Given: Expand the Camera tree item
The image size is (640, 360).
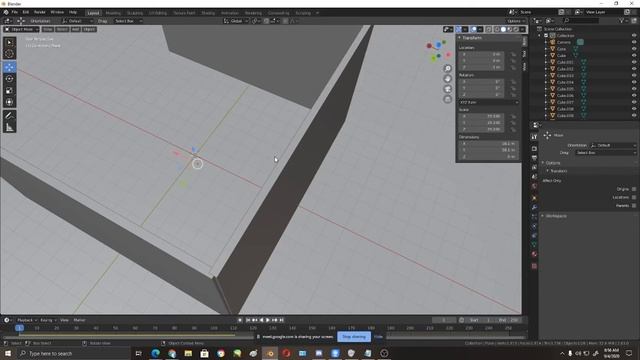Looking at the screenshot, I should (x=546, y=42).
